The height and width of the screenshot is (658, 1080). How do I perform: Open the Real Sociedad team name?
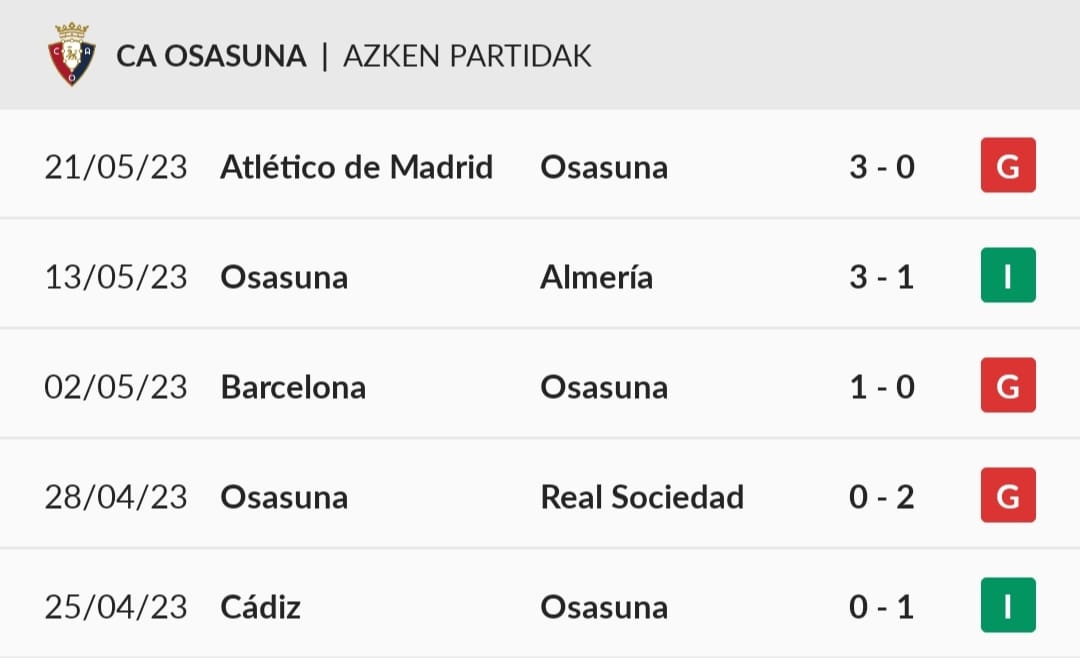click(x=642, y=497)
